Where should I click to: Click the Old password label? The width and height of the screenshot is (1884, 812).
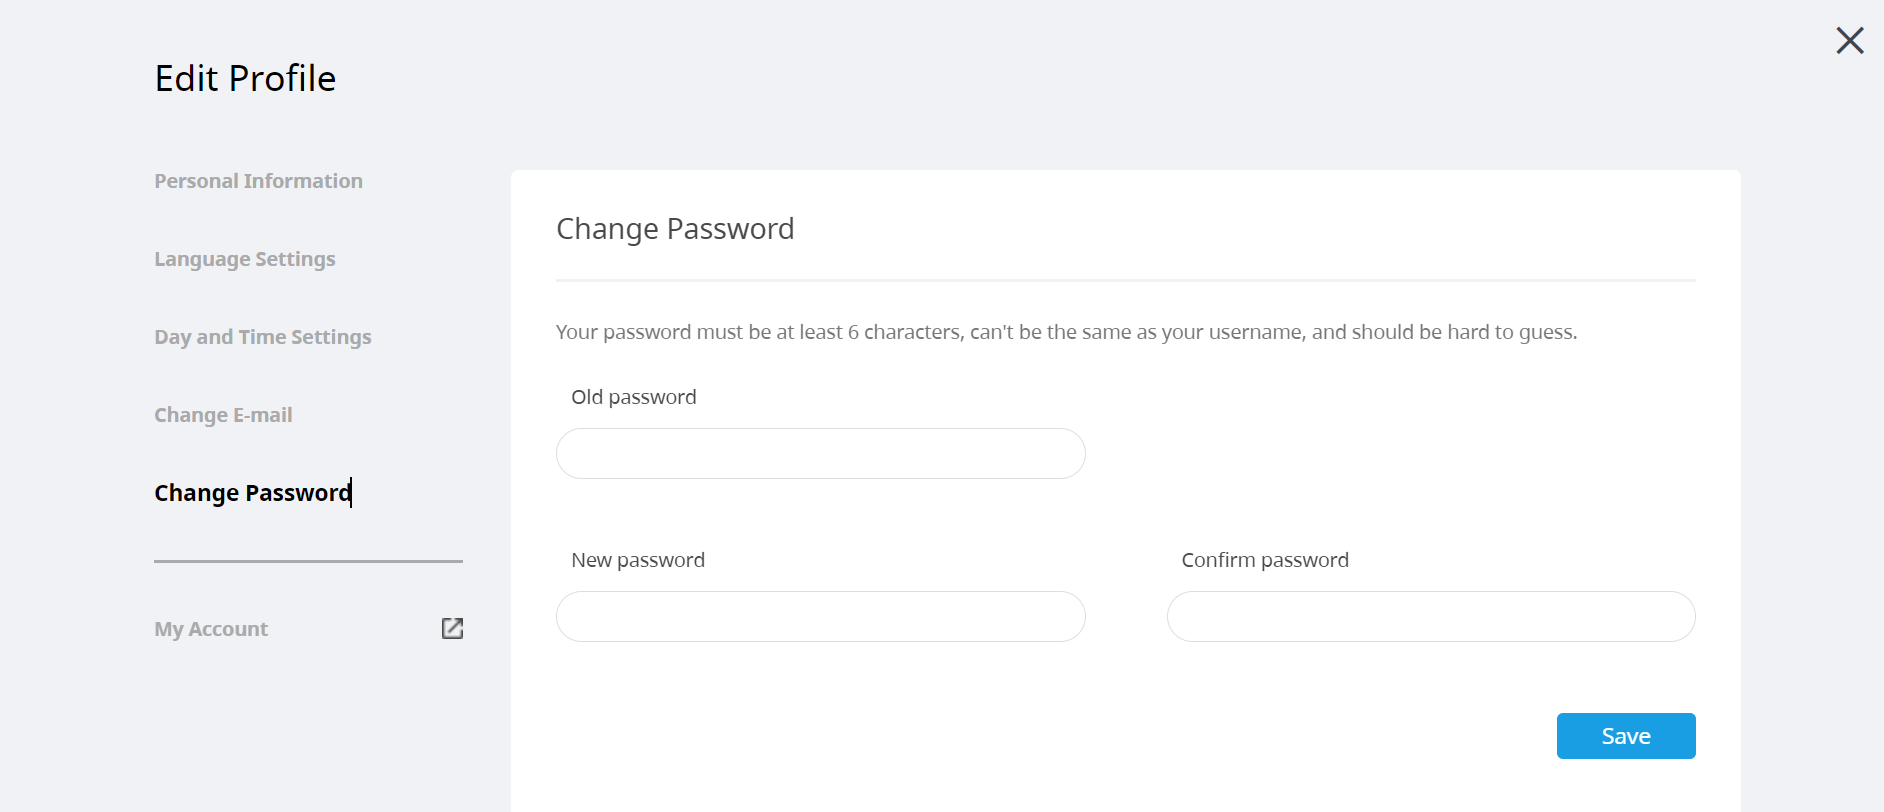(x=633, y=397)
